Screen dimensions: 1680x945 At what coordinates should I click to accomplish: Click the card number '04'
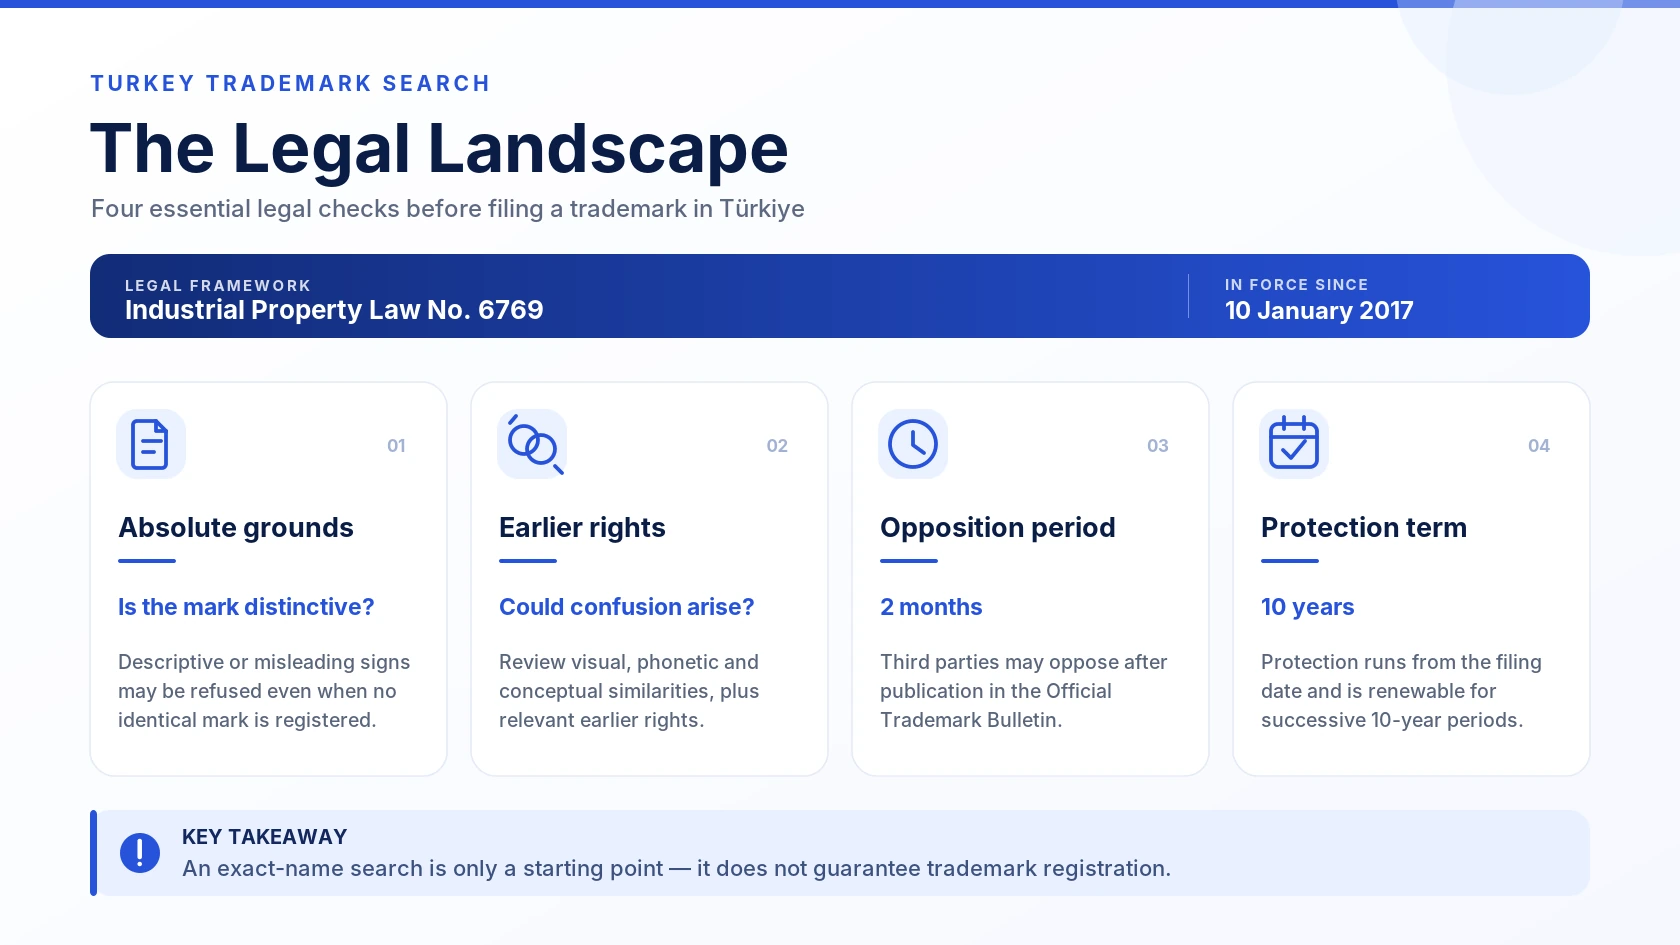[x=1539, y=446]
